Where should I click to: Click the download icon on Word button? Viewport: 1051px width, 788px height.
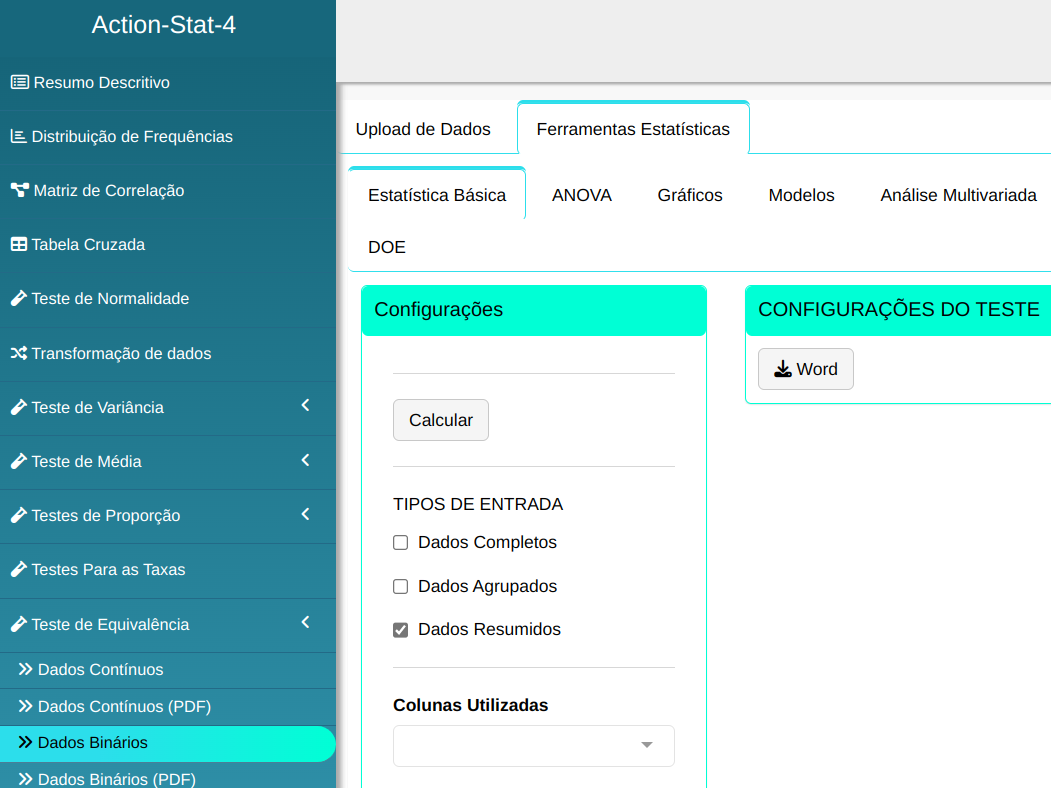click(783, 370)
